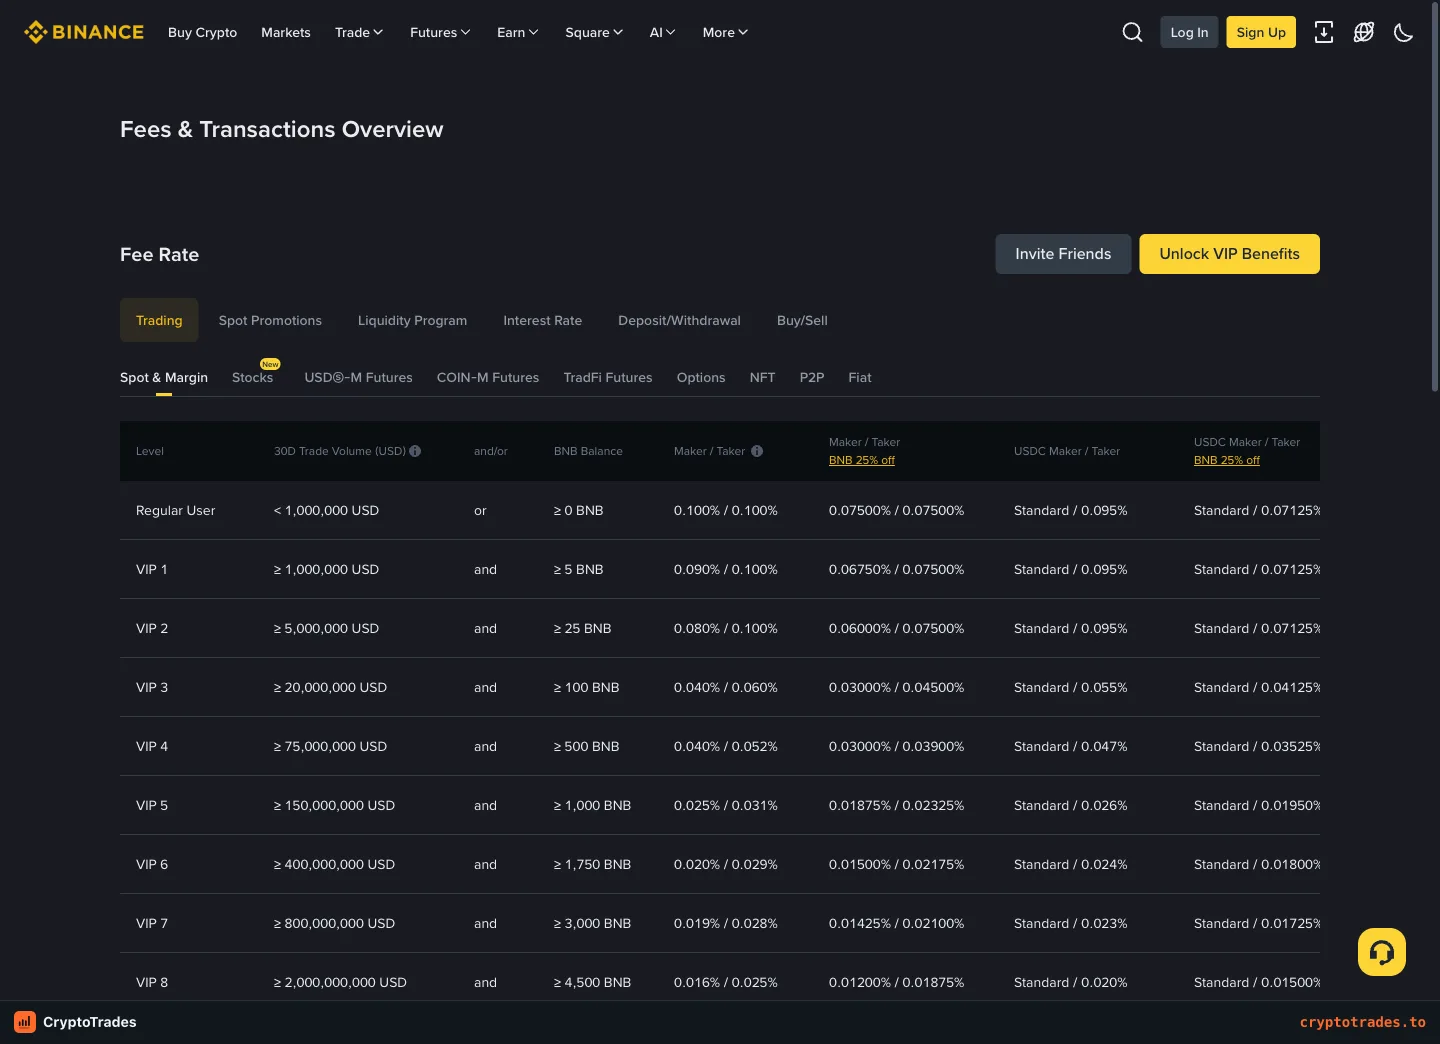Click the Log In button

(1189, 32)
